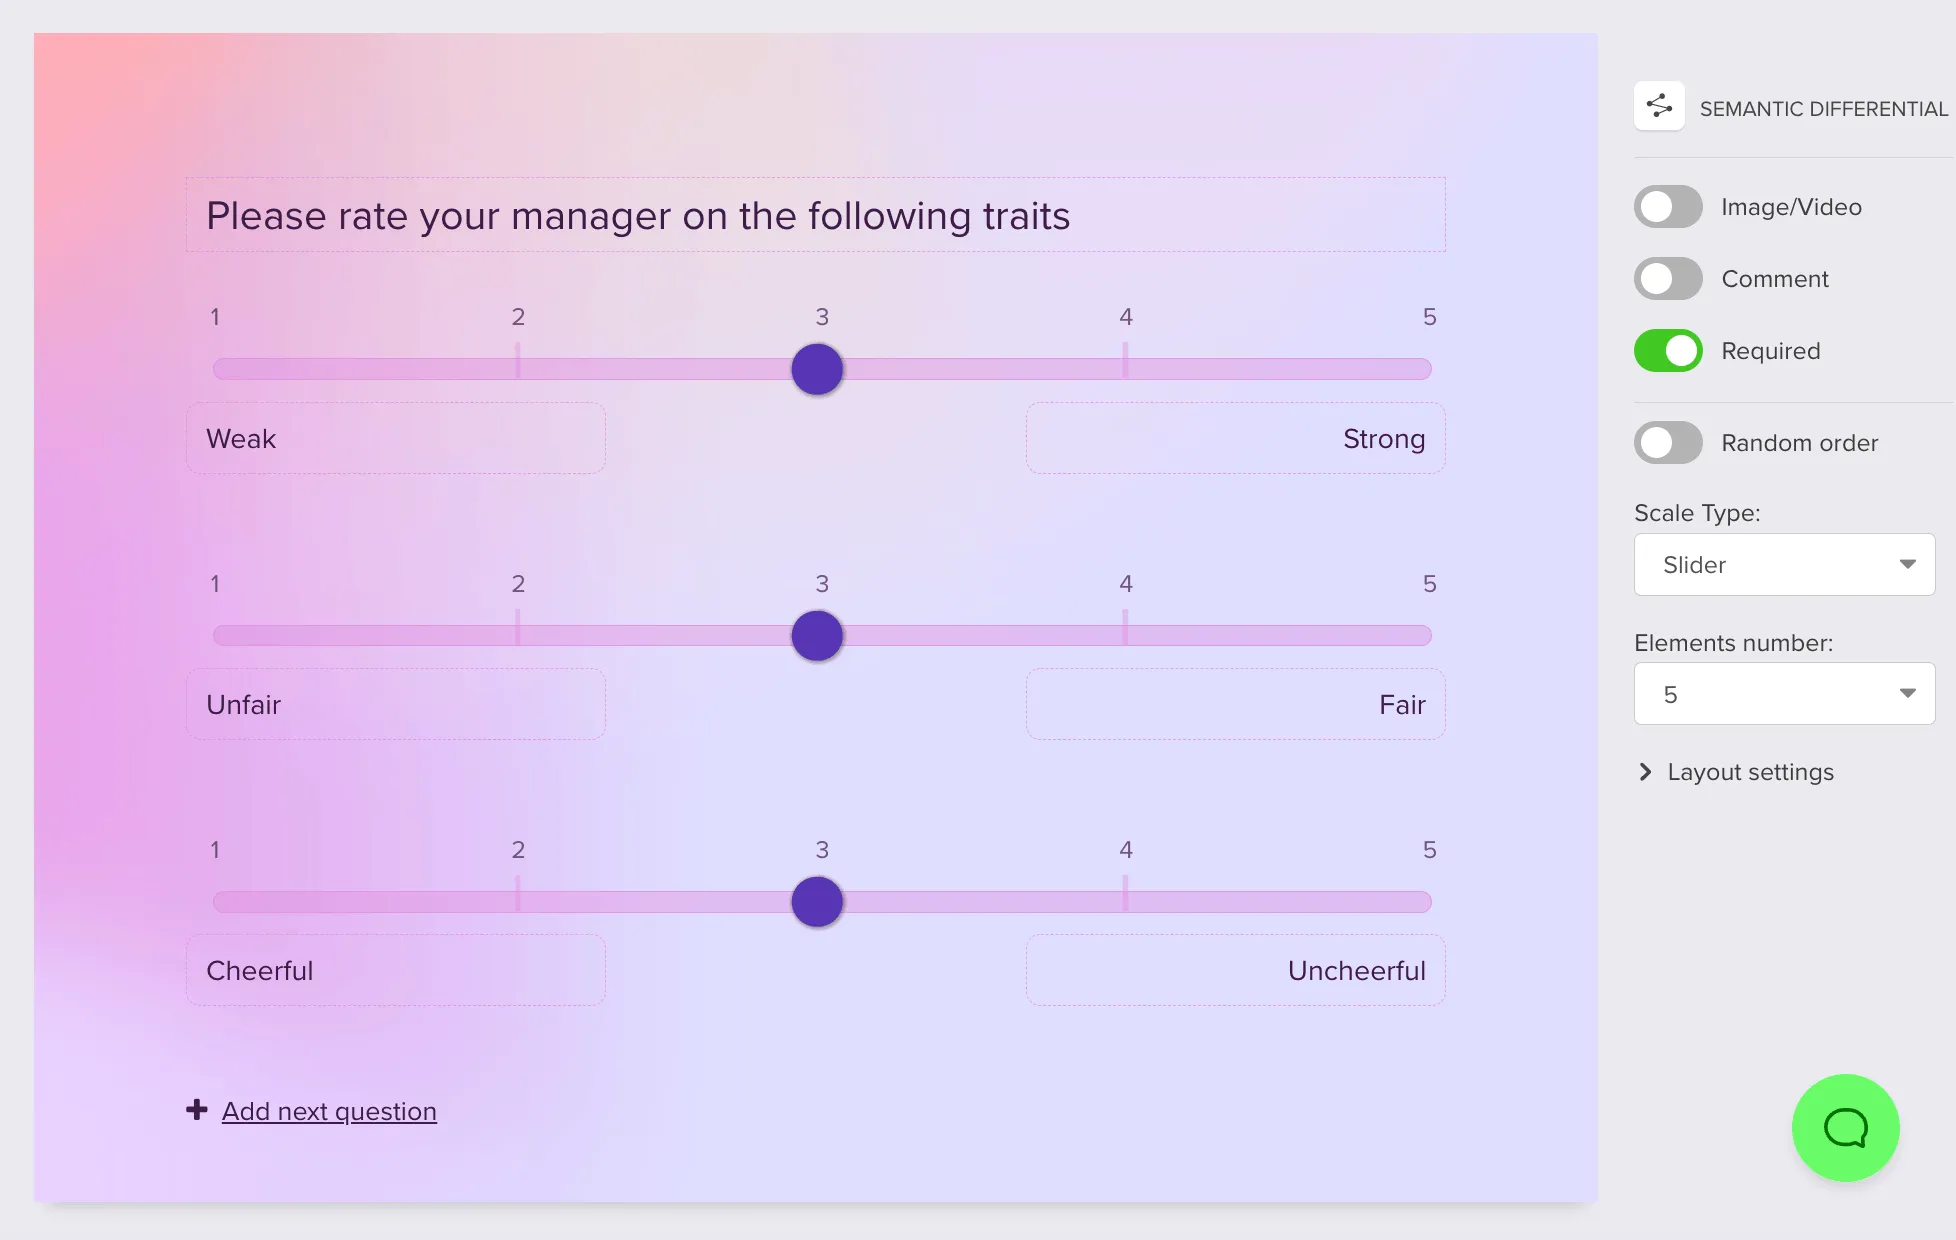Toggle the Image/Video switch on
Image resolution: width=1956 pixels, height=1240 pixels.
[1668, 207]
